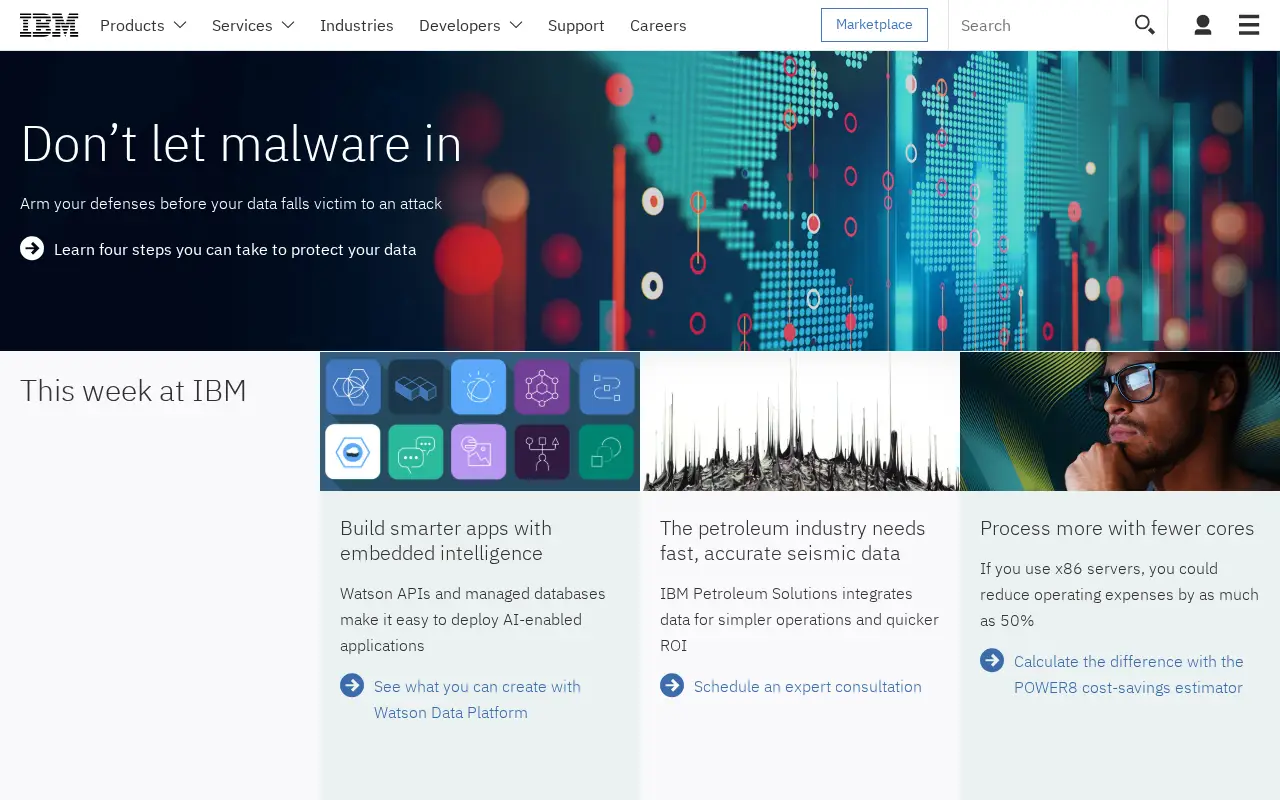Click the petroleum industry seismic data heading
This screenshot has height=800, width=1280.
point(793,540)
